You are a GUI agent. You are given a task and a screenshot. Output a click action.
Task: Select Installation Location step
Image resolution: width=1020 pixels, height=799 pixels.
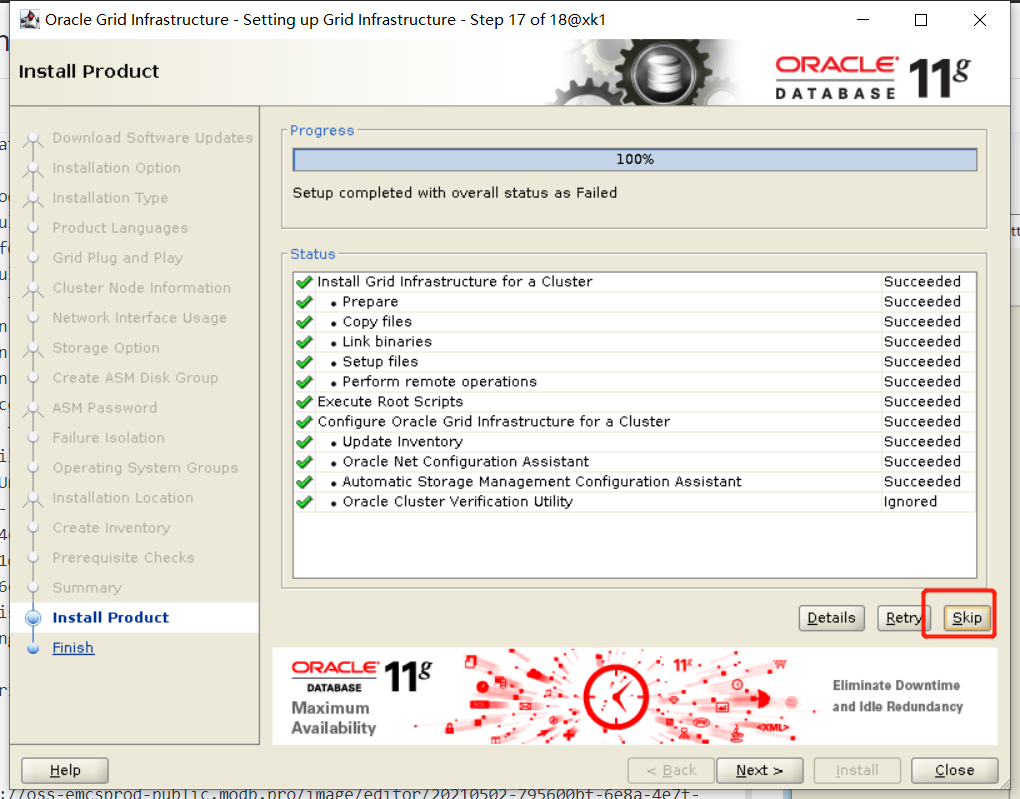pos(122,498)
